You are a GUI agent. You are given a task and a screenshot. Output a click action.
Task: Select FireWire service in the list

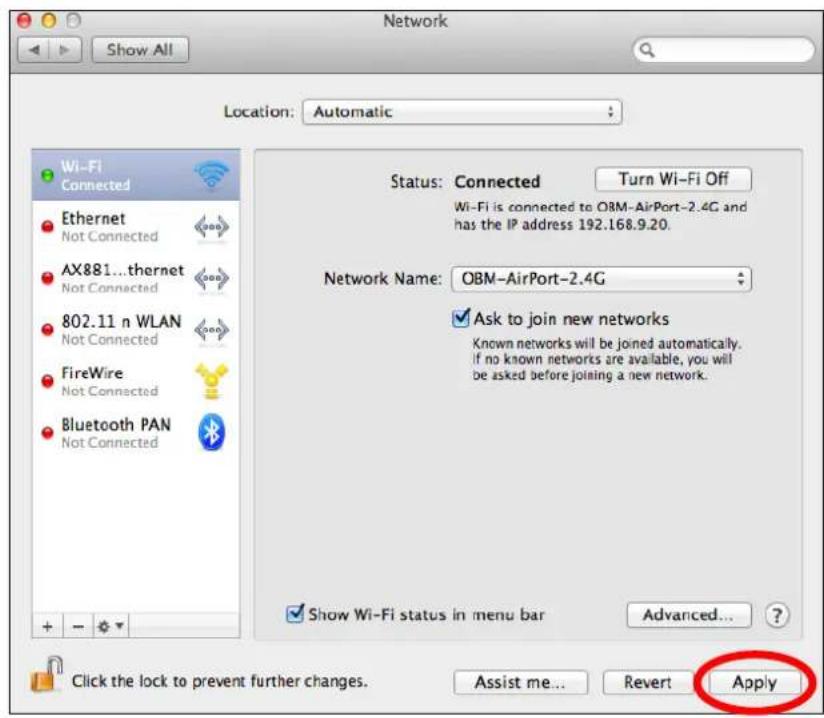136,381
